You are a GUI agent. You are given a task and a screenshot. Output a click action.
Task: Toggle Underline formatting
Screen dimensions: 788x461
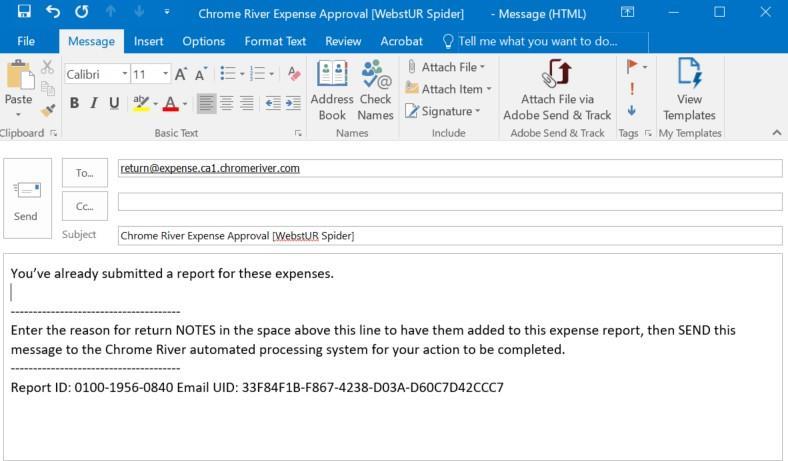(x=114, y=103)
